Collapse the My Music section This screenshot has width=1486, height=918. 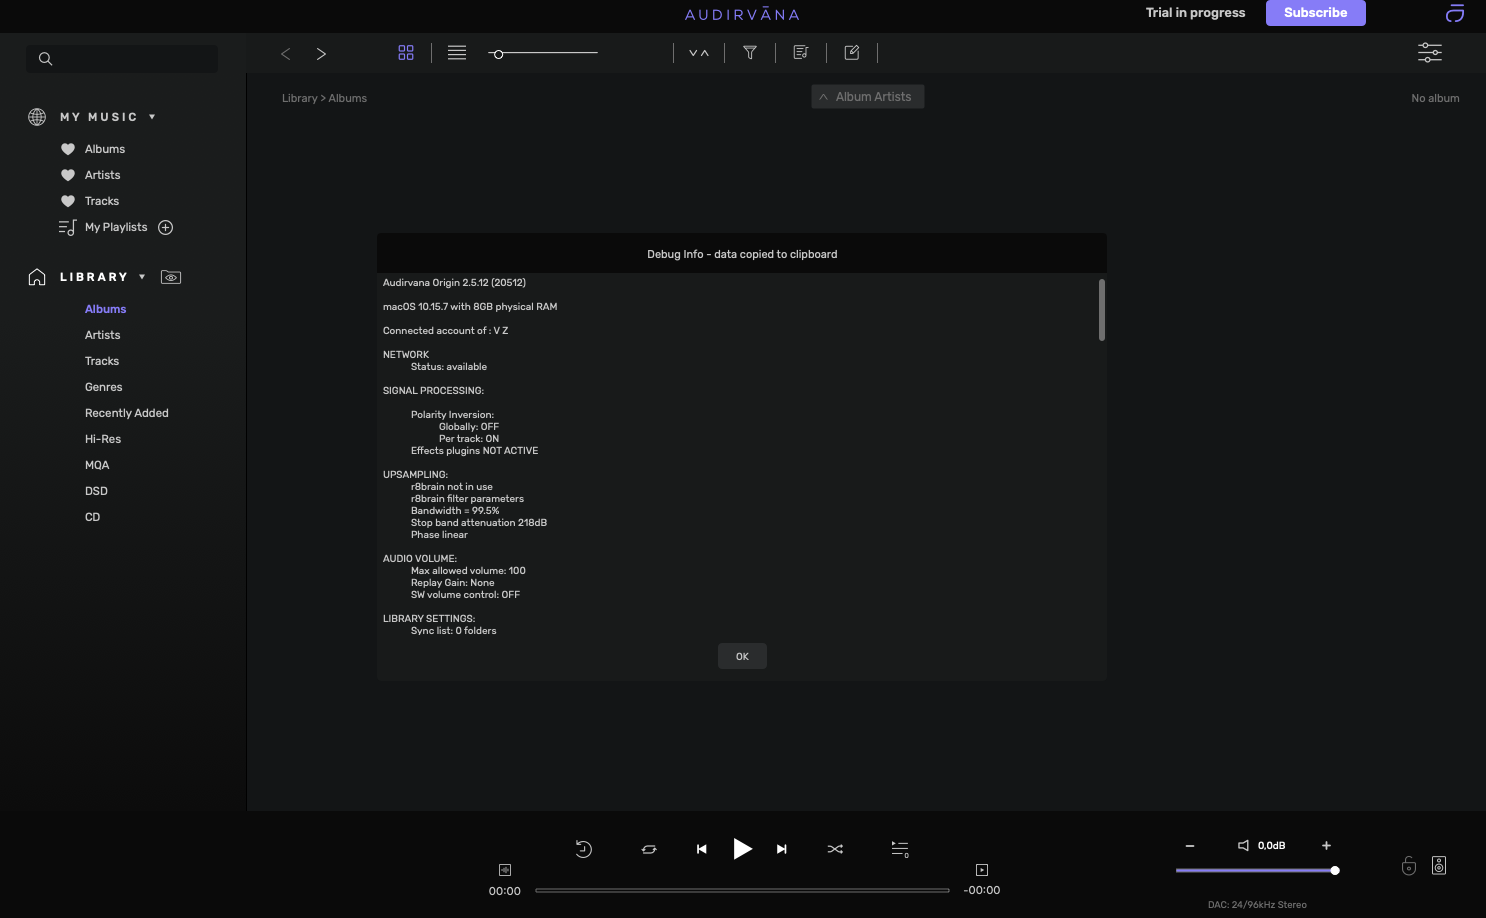coord(152,117)
